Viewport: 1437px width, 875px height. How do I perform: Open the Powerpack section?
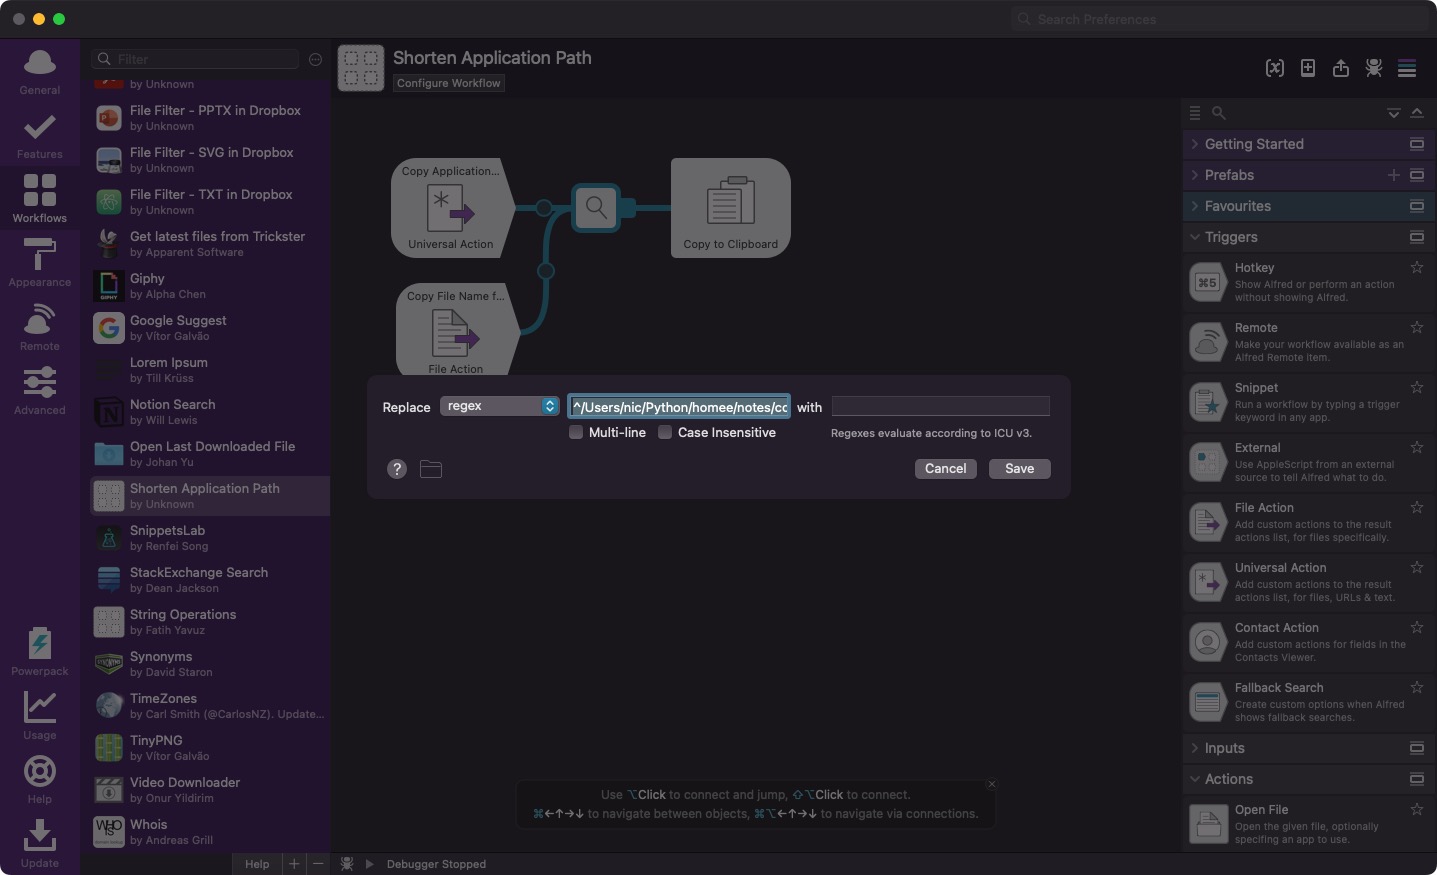click(40, 653)
